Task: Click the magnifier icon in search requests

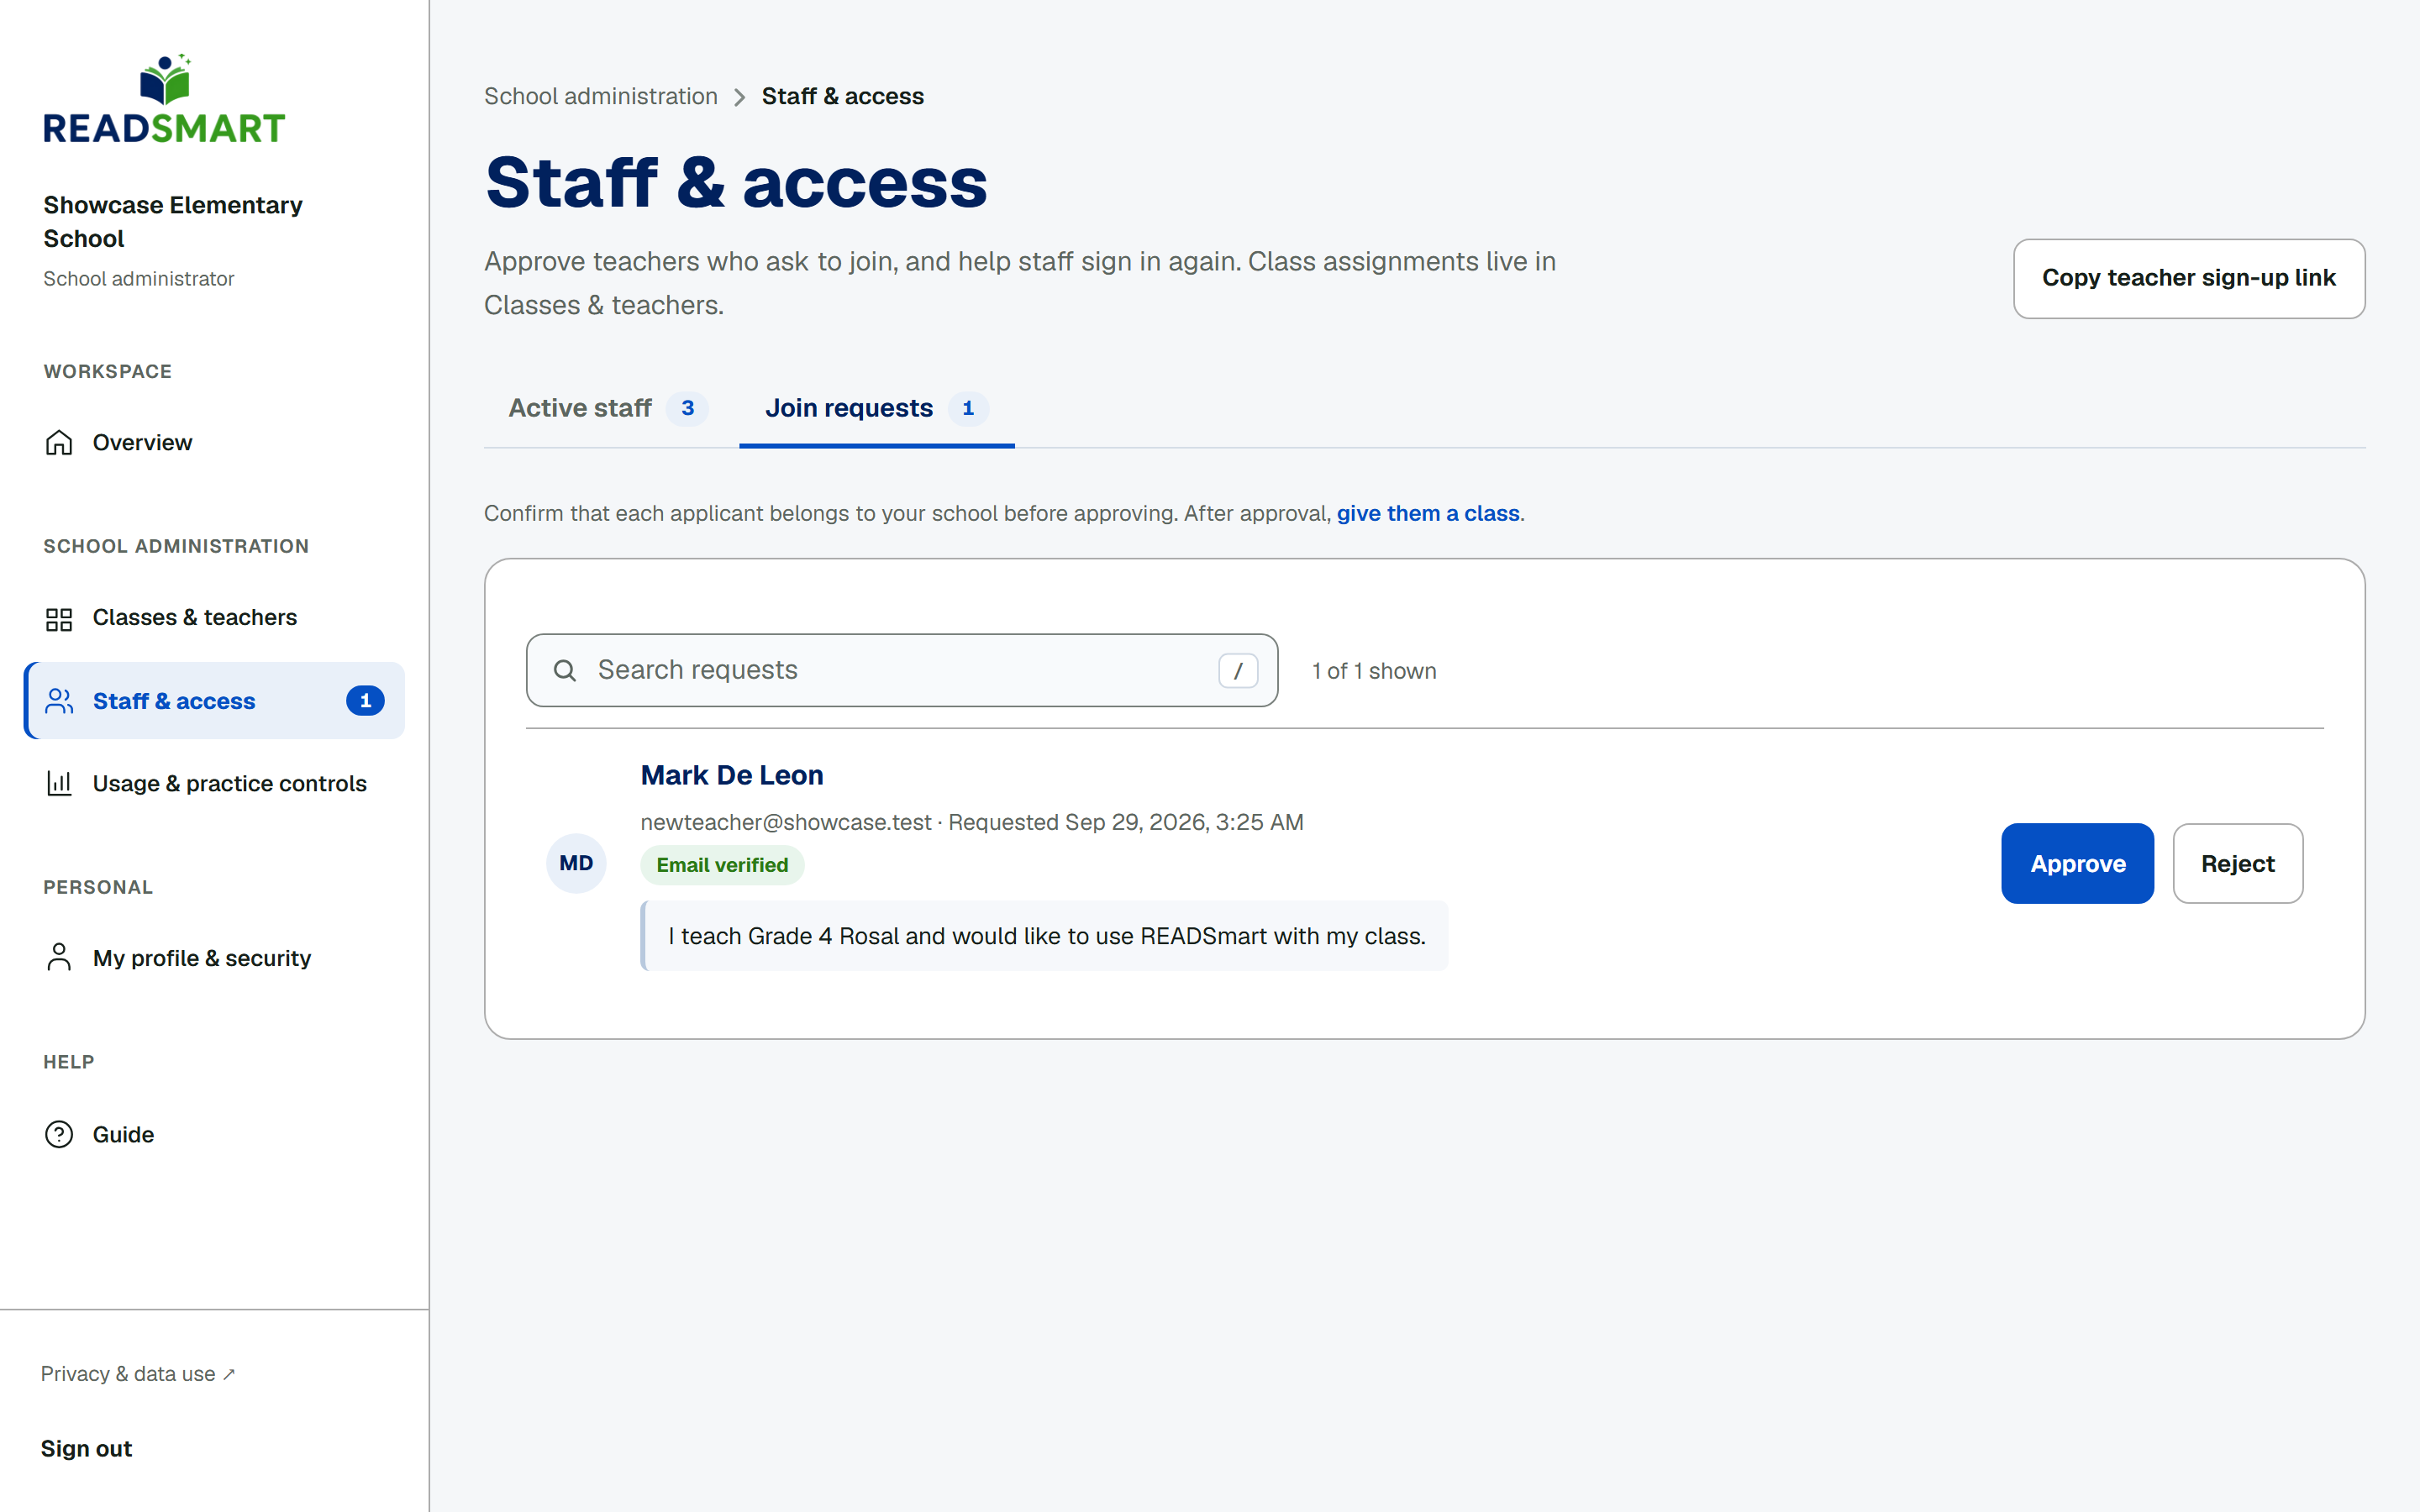Action: pos(564,670)
